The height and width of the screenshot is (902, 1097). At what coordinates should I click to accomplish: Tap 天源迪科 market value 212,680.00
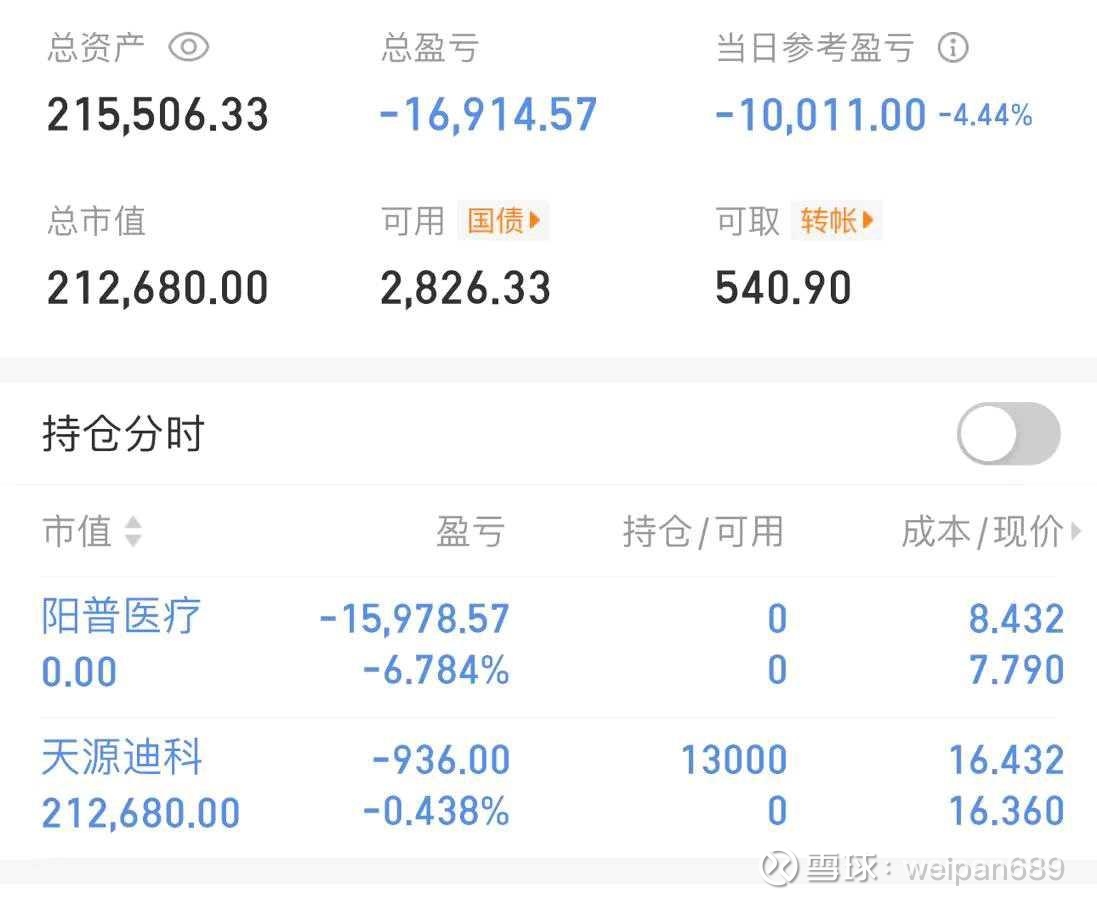(x=141, y=813)
